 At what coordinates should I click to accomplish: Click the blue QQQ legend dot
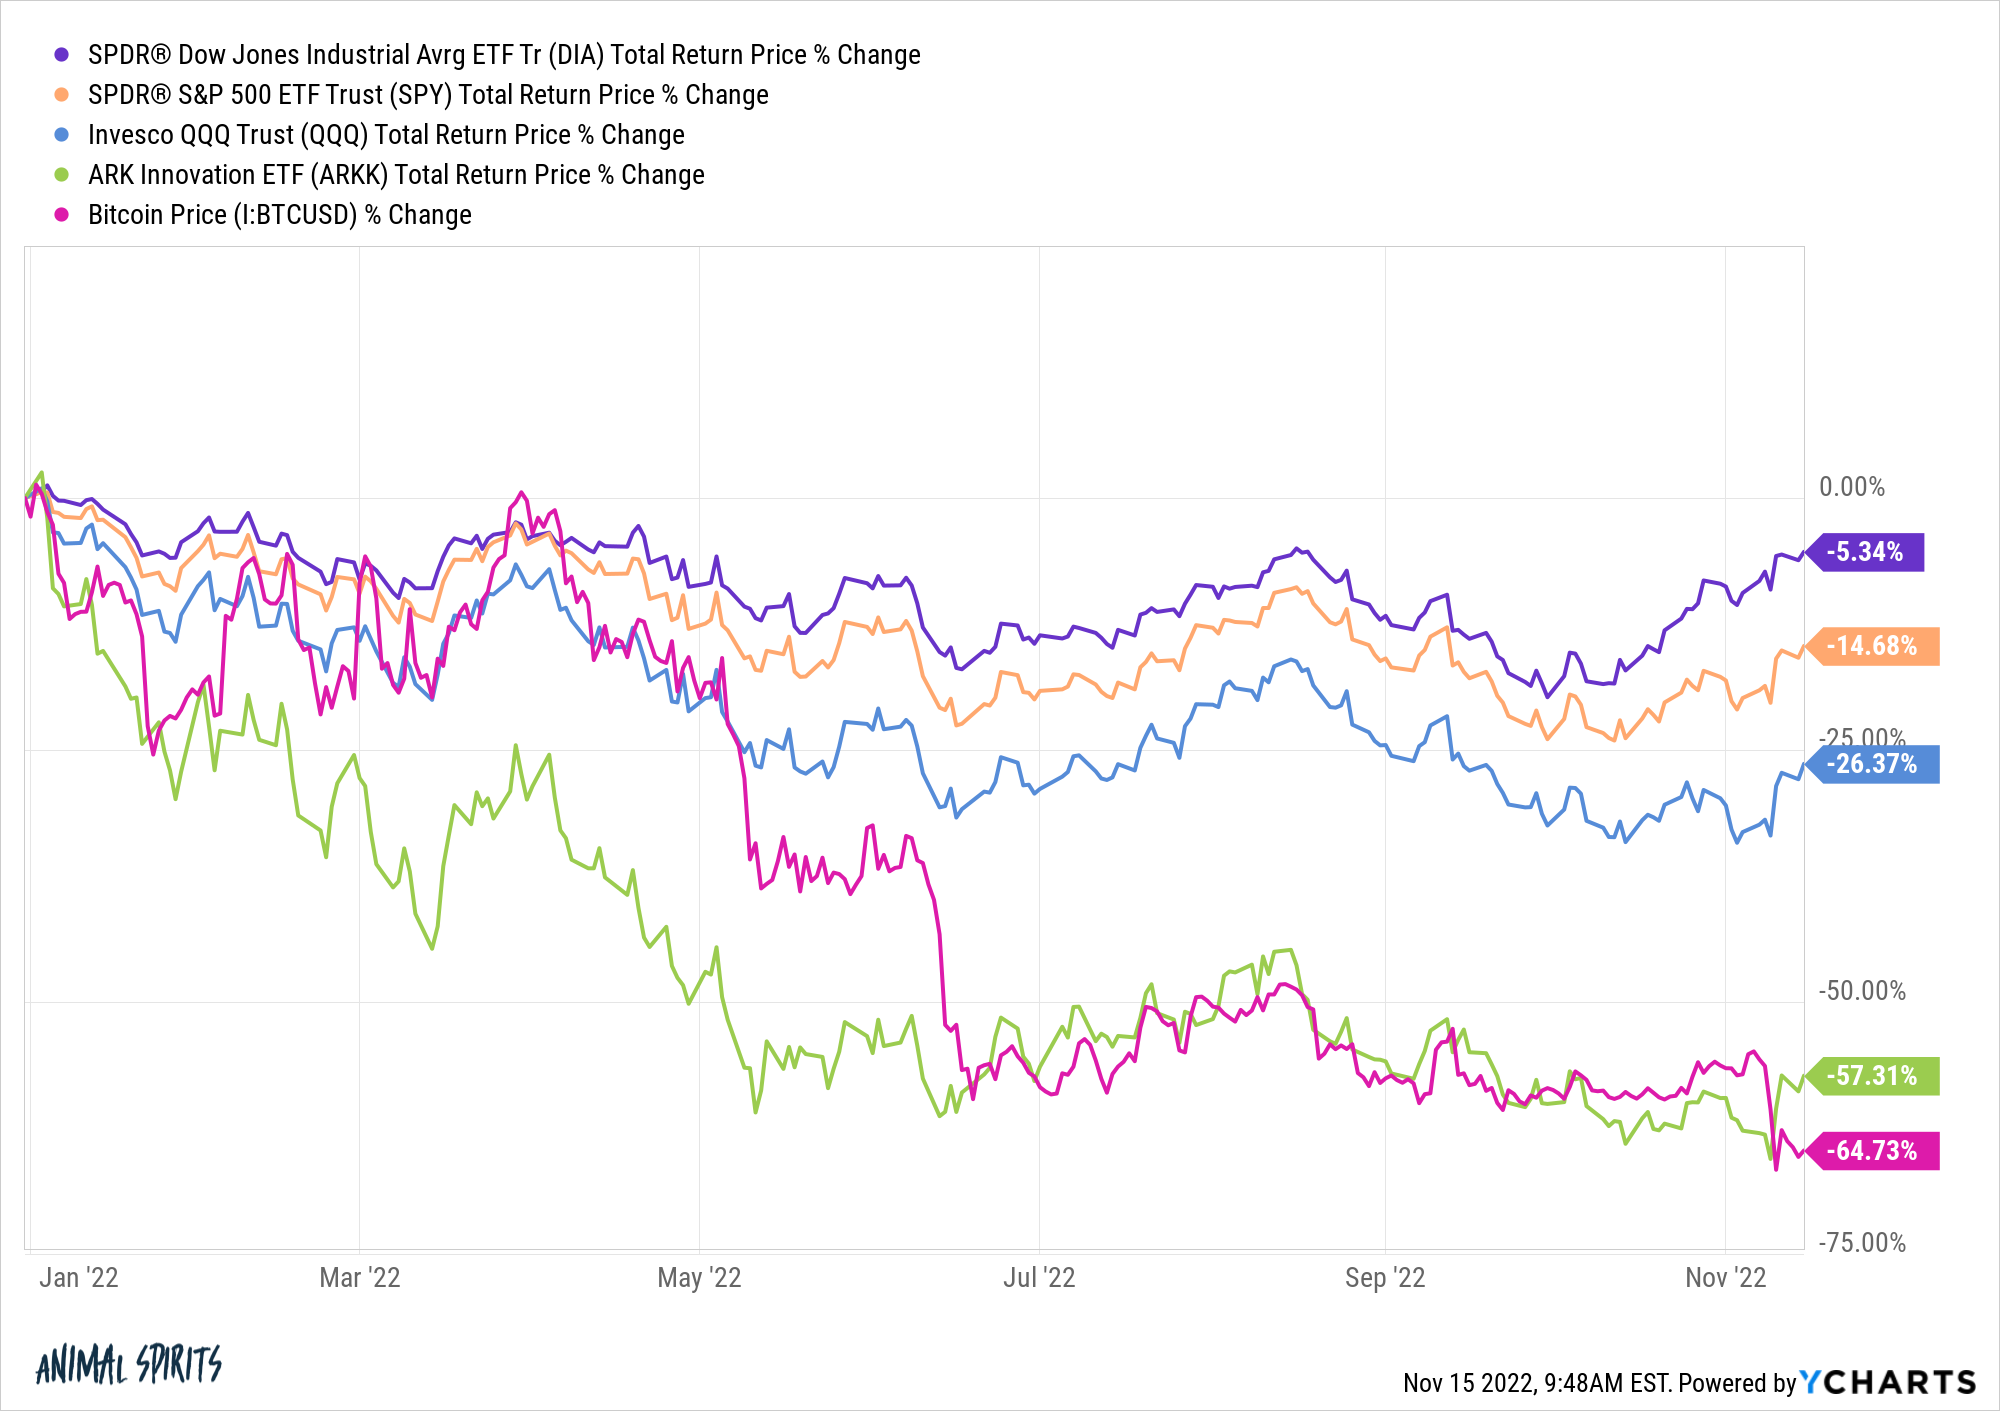tap(62, 135)
